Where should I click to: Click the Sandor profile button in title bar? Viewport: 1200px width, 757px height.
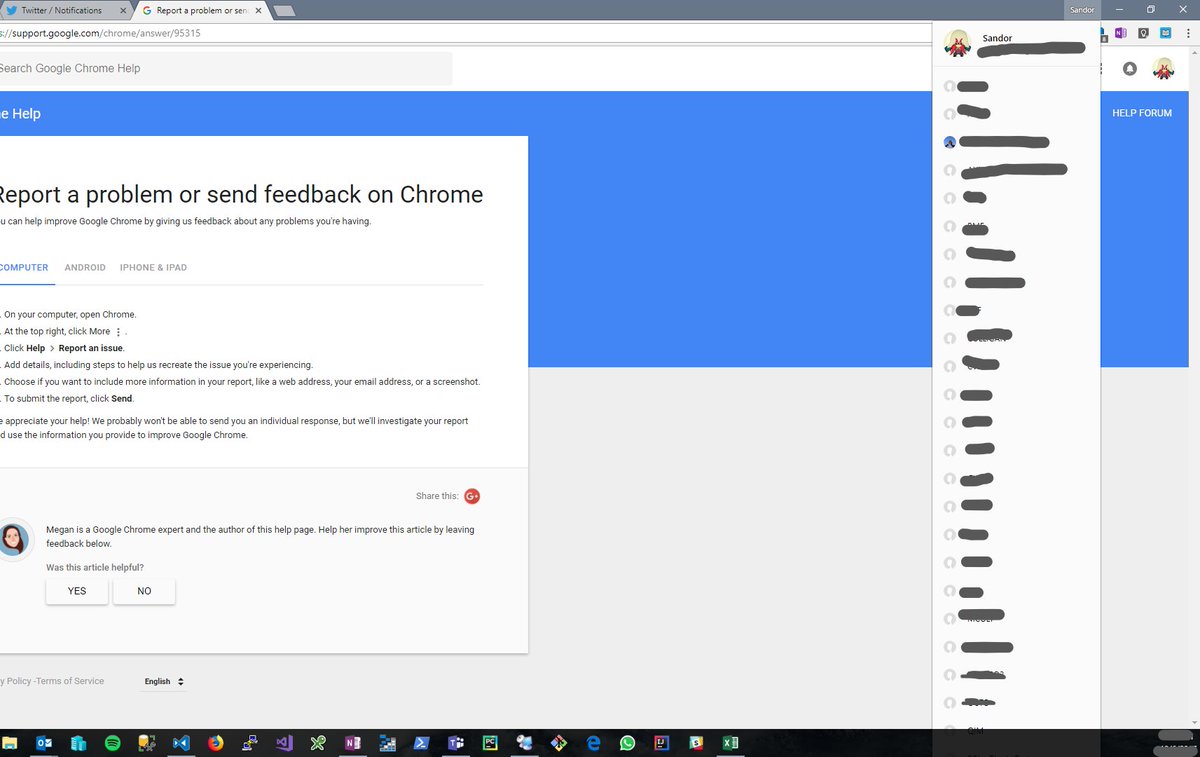[1082, 9]
